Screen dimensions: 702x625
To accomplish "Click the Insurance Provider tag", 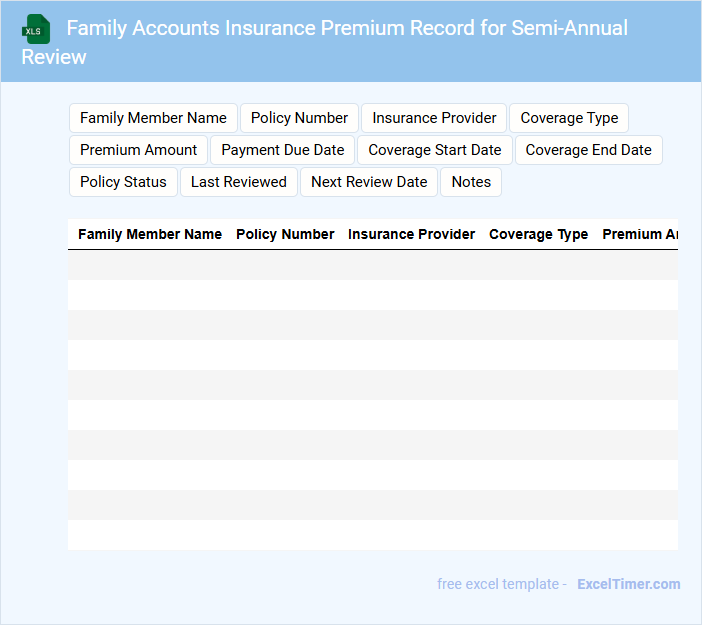I will point(434,118).
